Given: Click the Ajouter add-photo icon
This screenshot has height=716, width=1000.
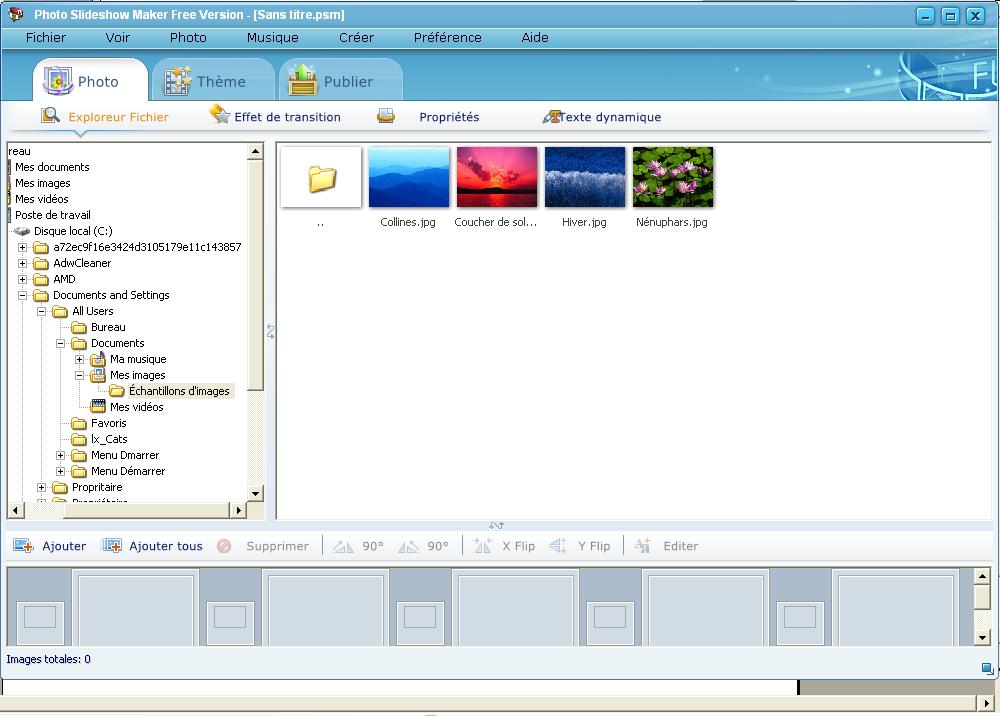Looking at the screenshot, I should click(x=23, y=546).
